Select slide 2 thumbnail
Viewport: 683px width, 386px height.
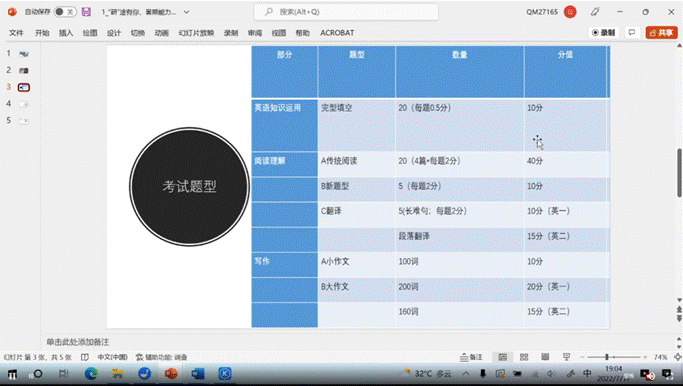[24, 70]
